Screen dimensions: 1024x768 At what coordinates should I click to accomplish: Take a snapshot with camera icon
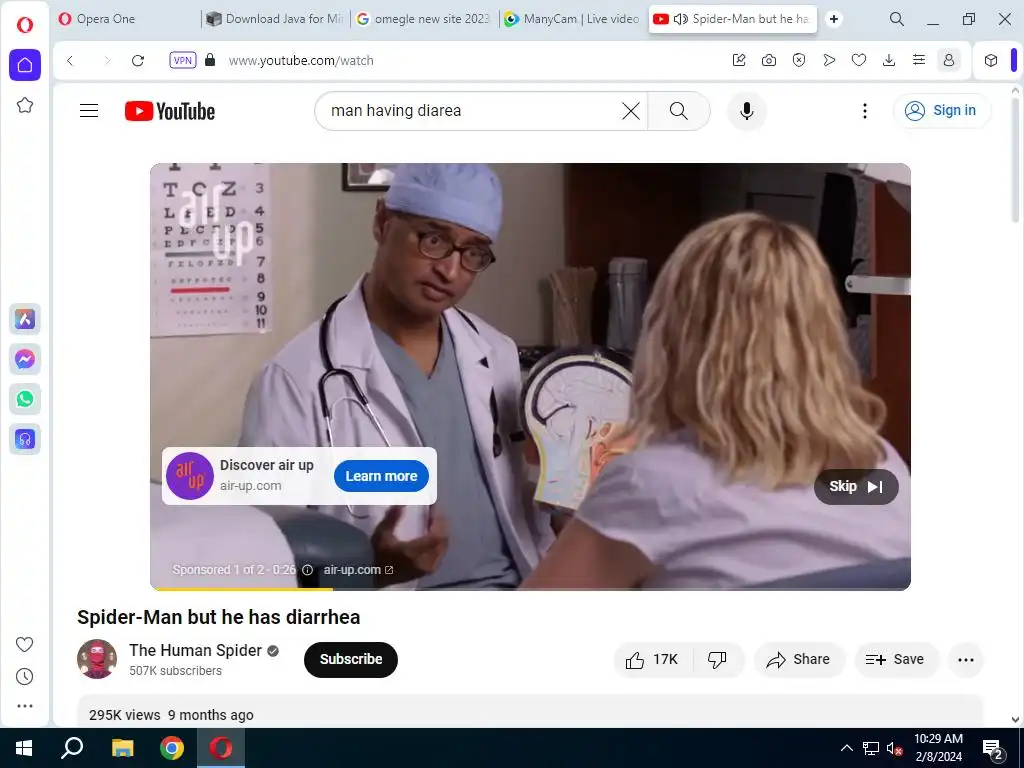[x=769, y=61]
